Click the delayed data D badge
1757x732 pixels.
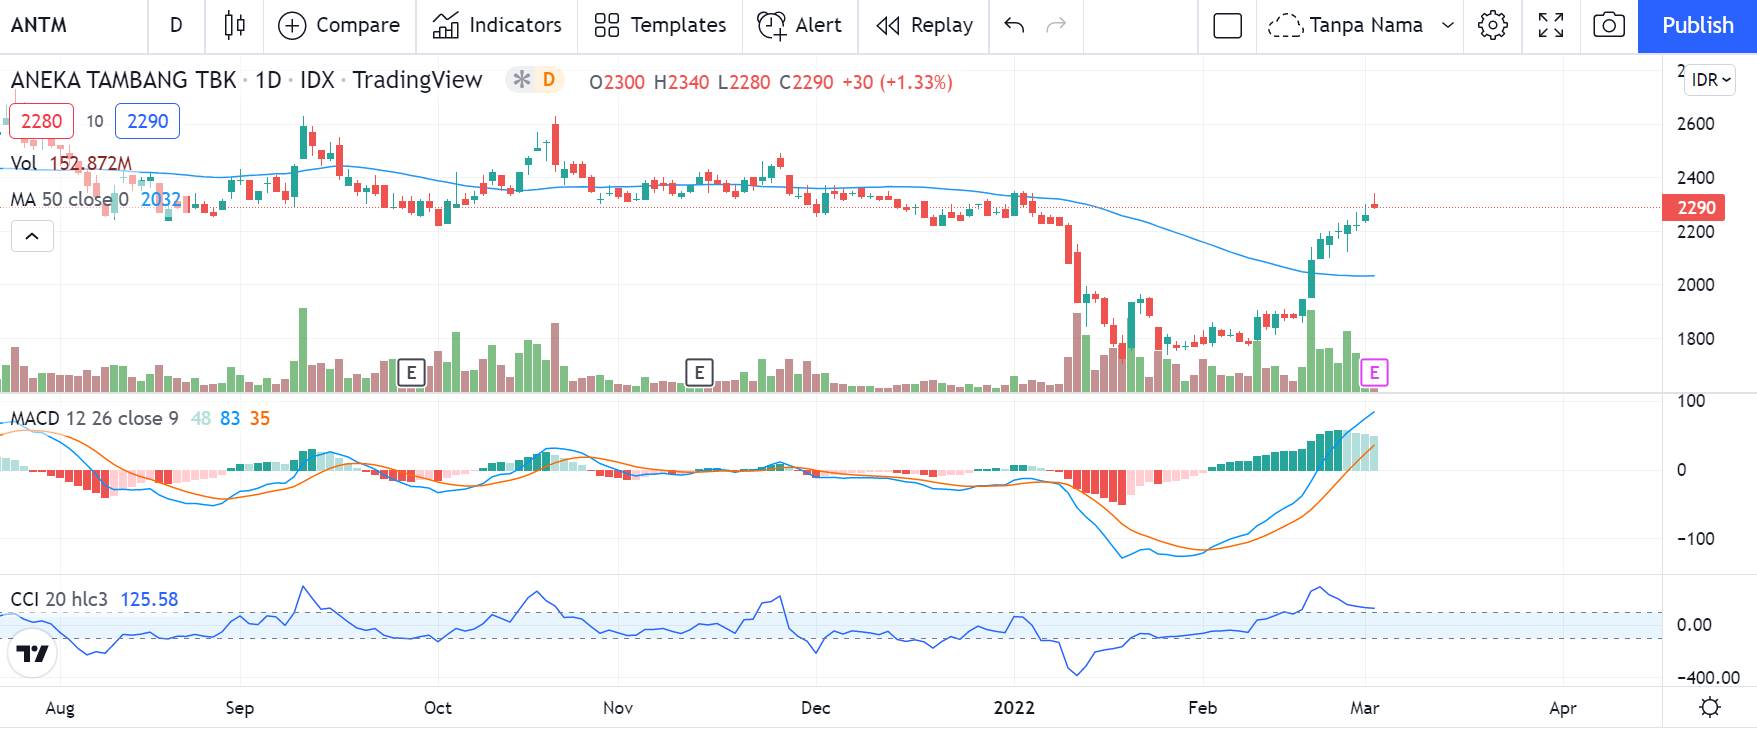coord(549,80)
